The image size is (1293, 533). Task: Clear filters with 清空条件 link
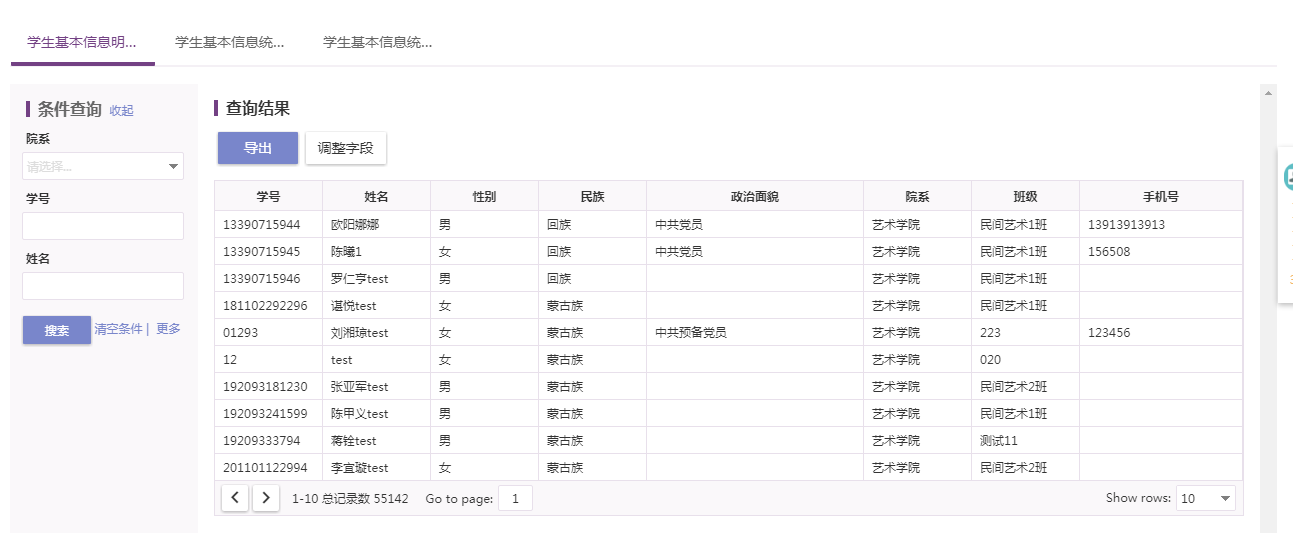point(118,329)
